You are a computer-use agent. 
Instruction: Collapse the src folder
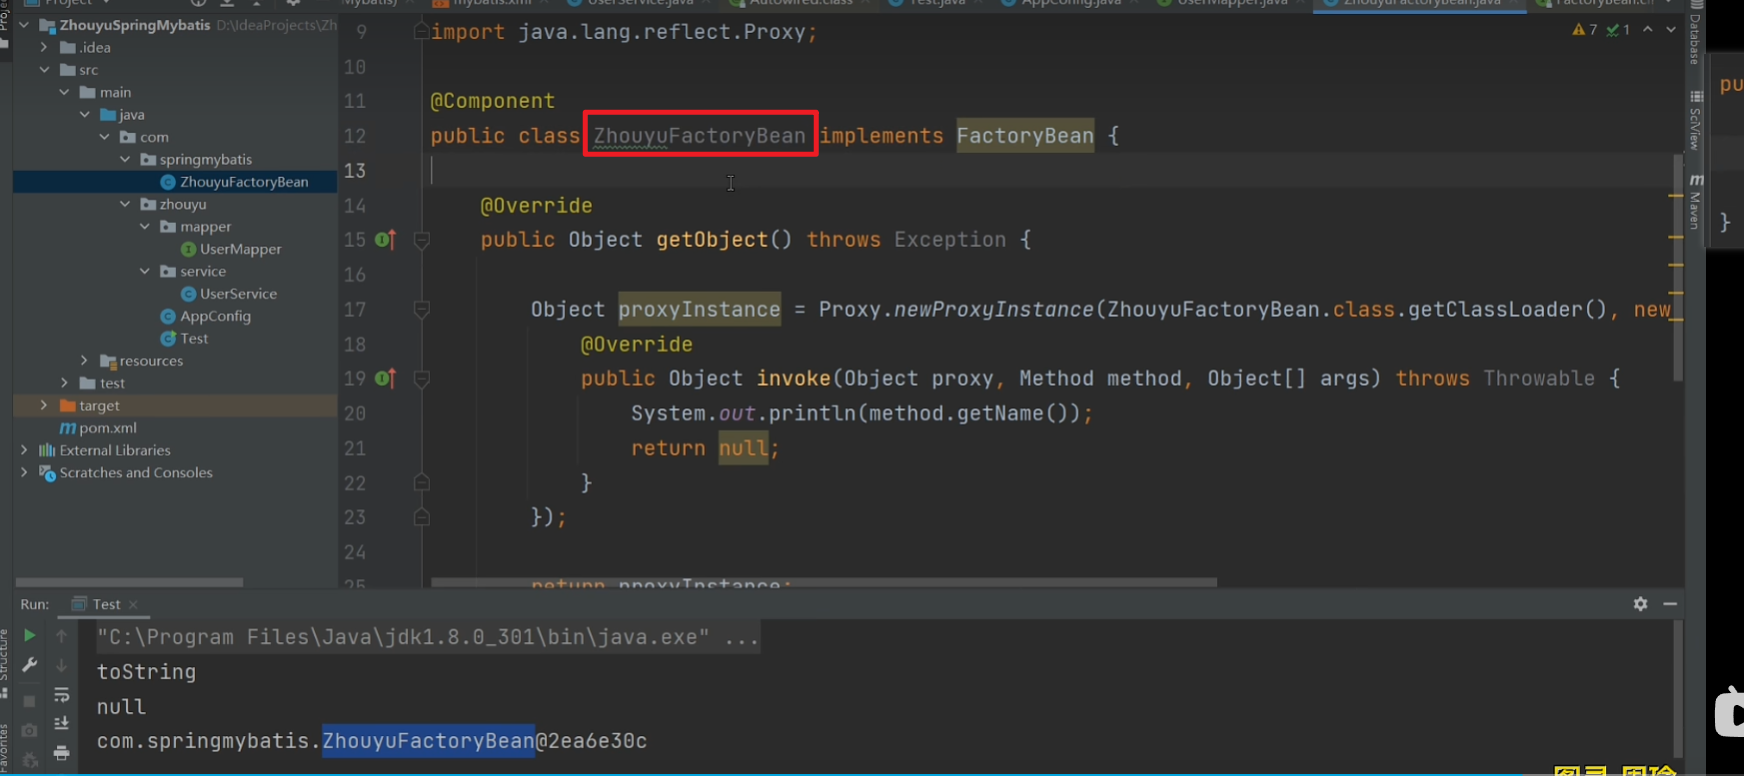point(44,70)
